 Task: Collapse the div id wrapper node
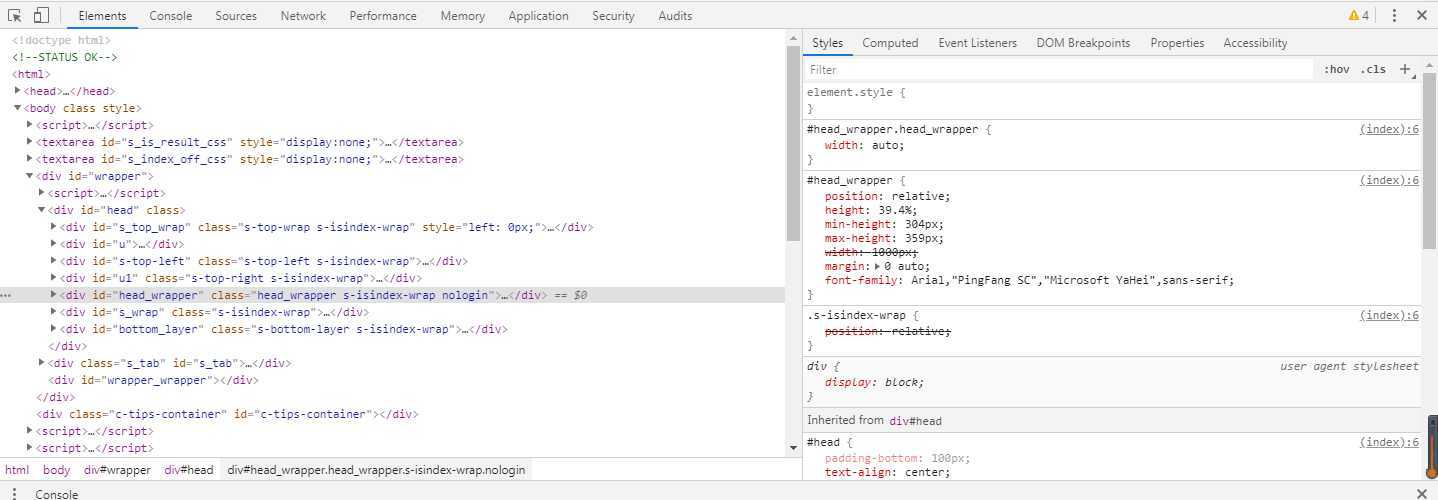pos(30,176)
